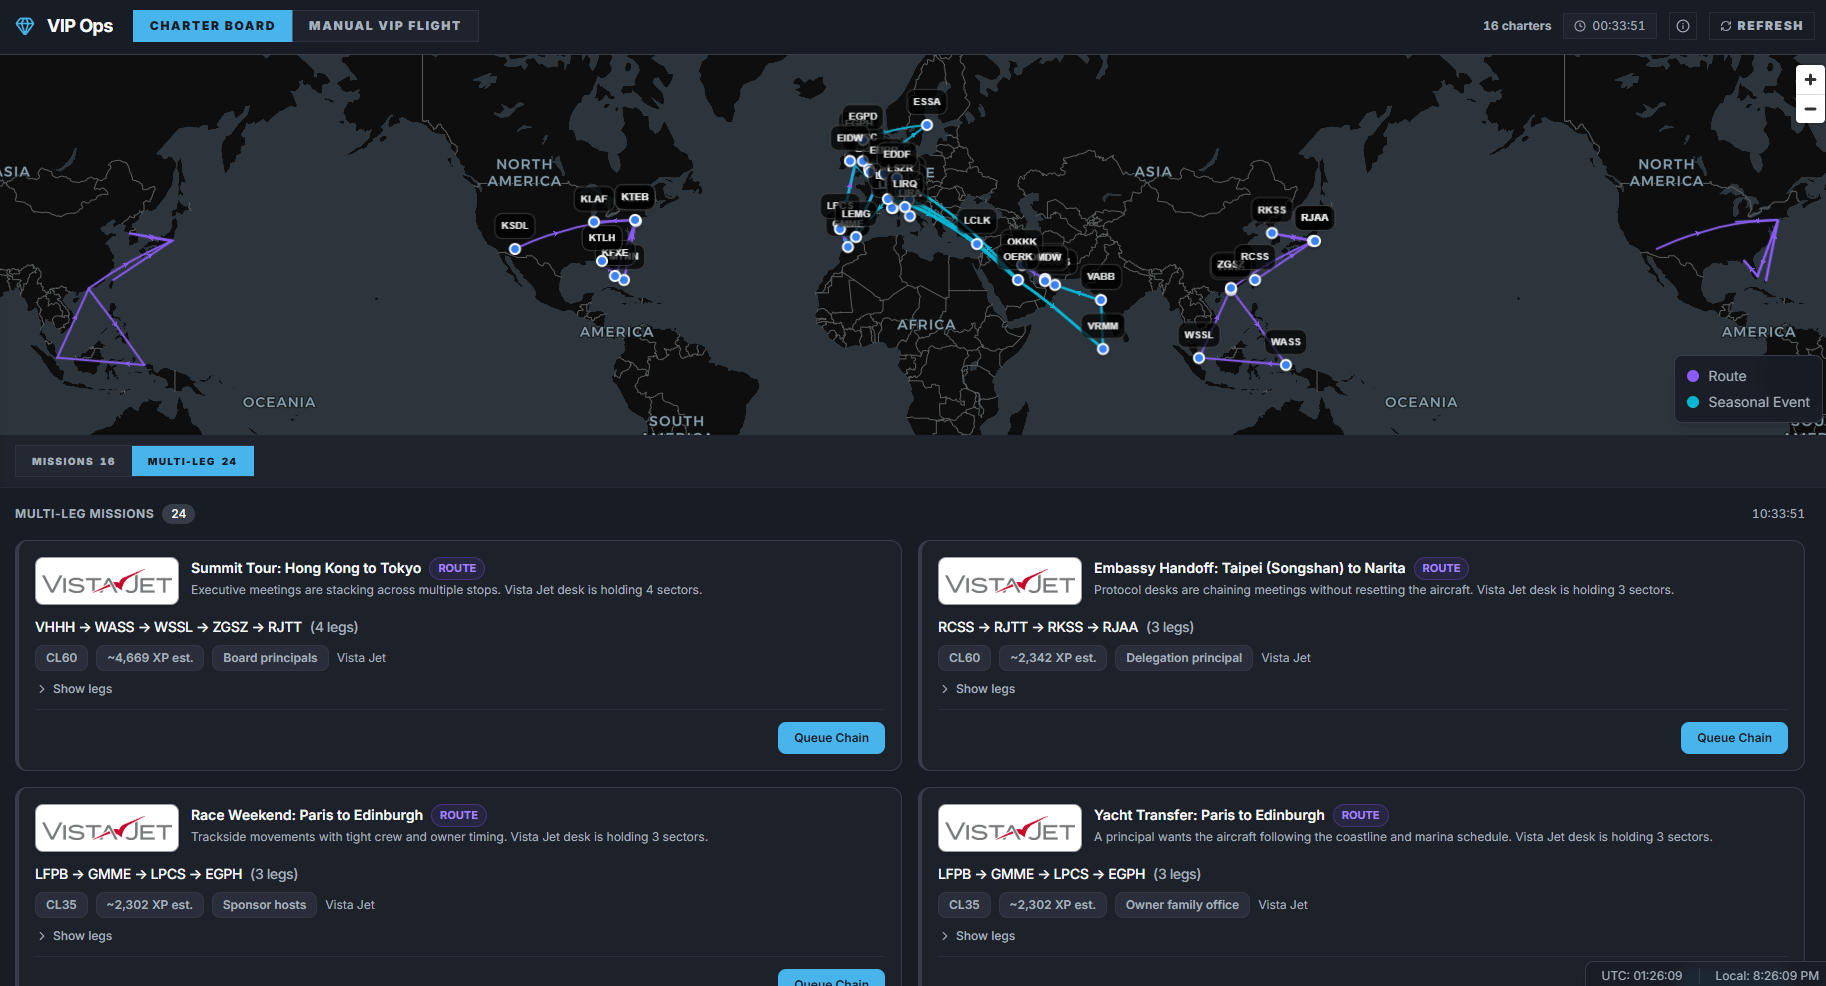Select the OKKK airport marker

tap(1022, 242)
